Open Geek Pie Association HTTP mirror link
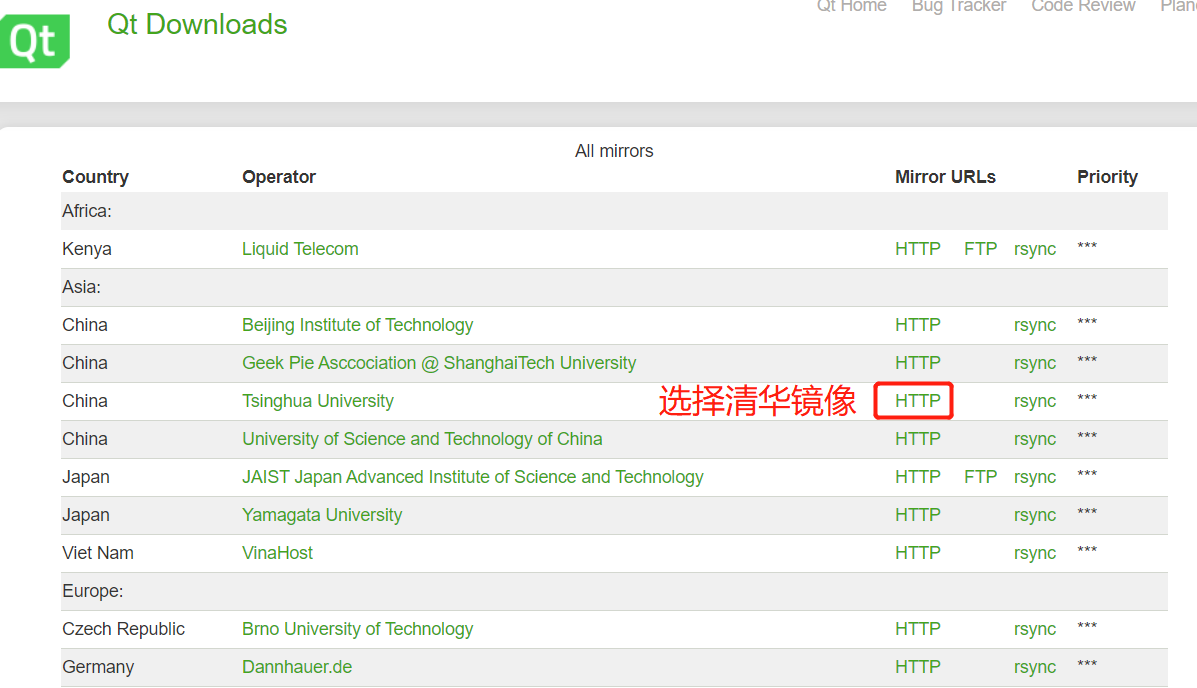The image size is (1197, 688). click(x=918, y=363)
